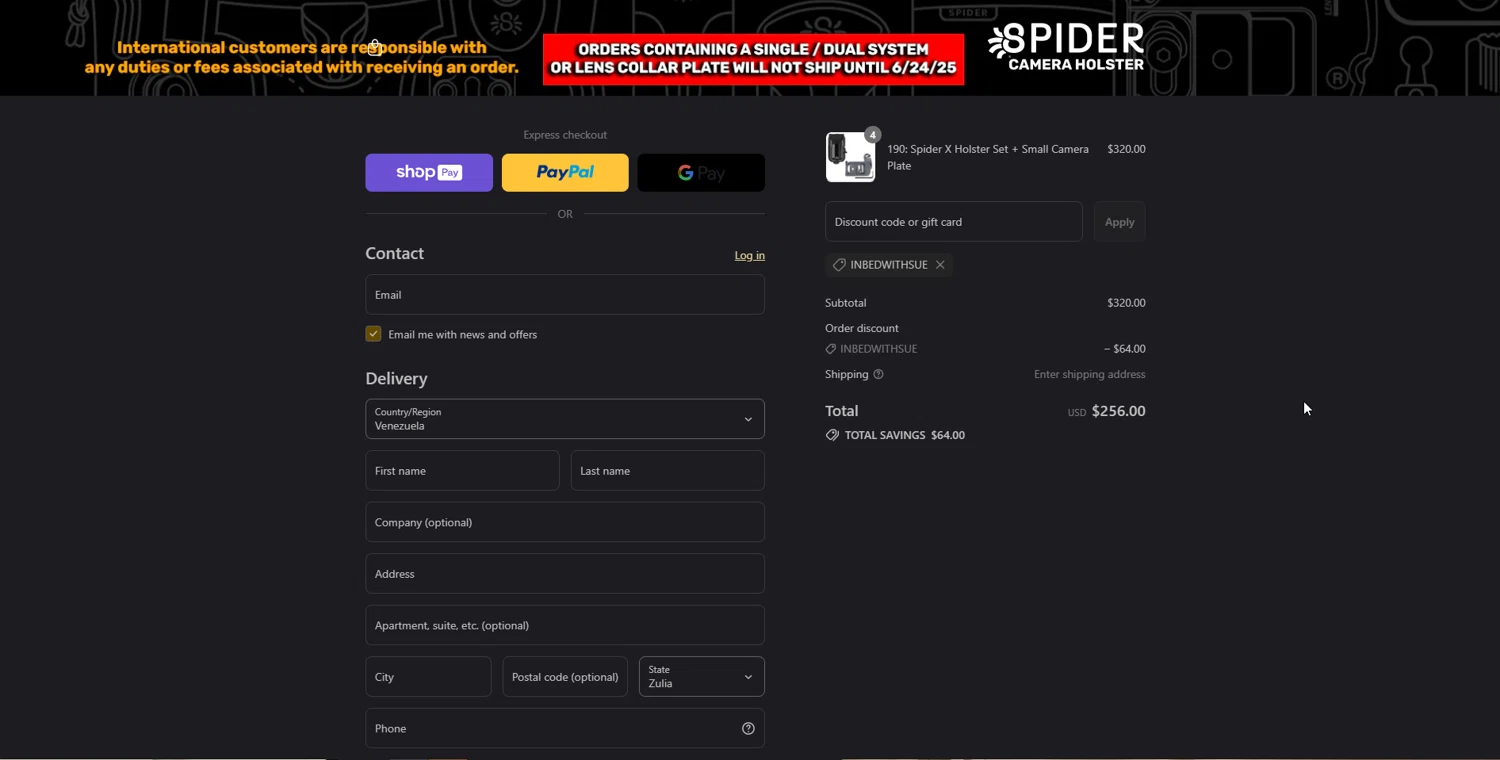Click the 'Express checkout' label

pos(565,135)
